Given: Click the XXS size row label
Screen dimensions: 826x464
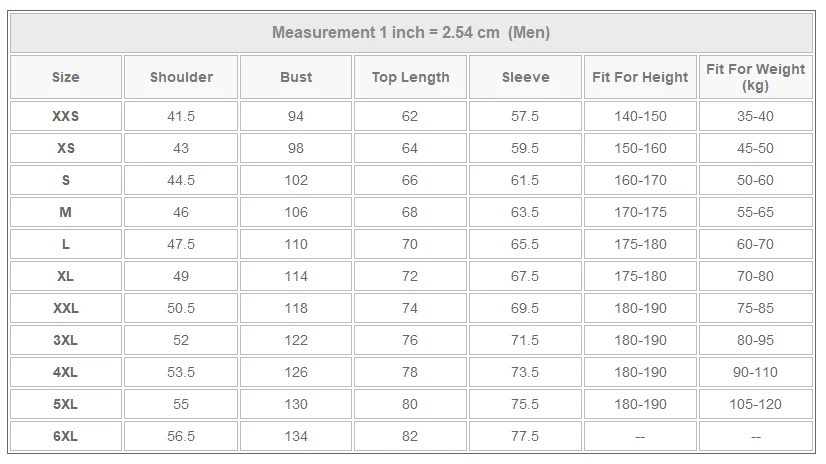Looking at the screenshot, I should tap(66, 116).
